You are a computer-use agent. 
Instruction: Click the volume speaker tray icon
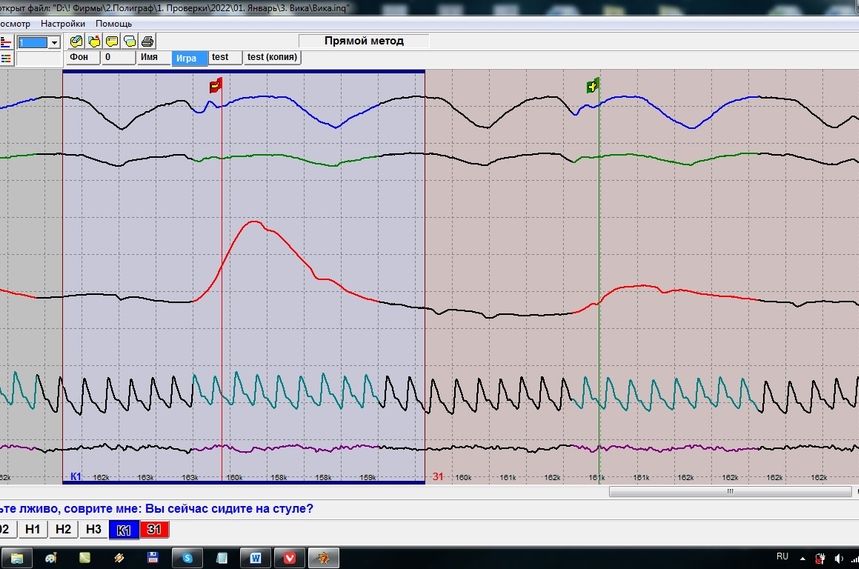pyautogui.click(x=838, y=557)
